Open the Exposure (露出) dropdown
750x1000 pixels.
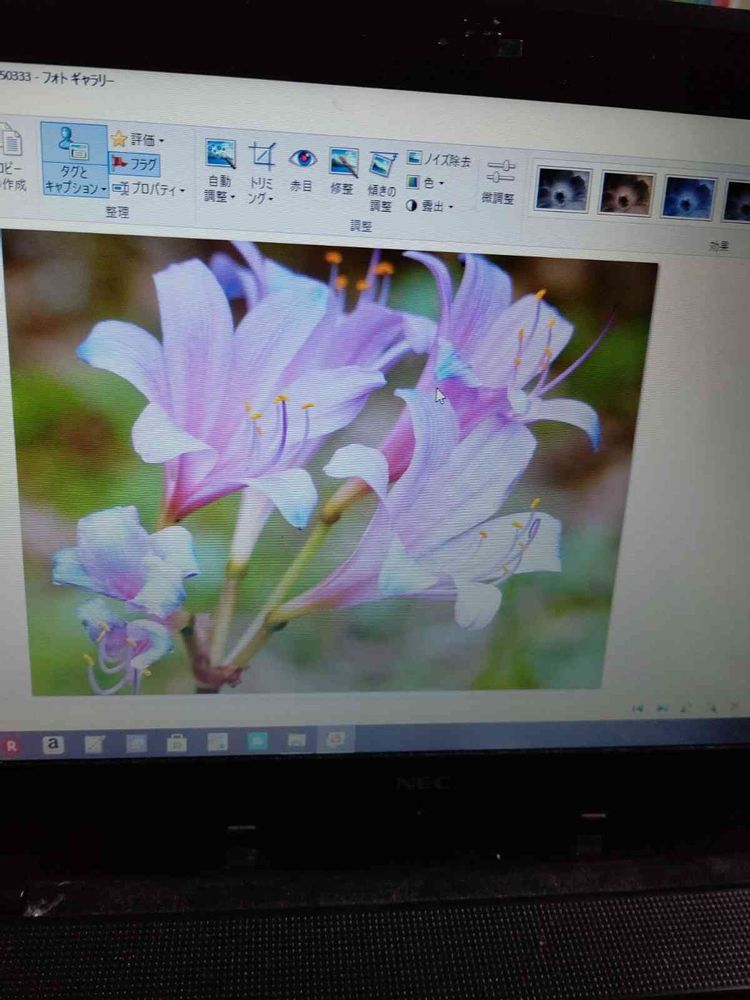point(430,206)
